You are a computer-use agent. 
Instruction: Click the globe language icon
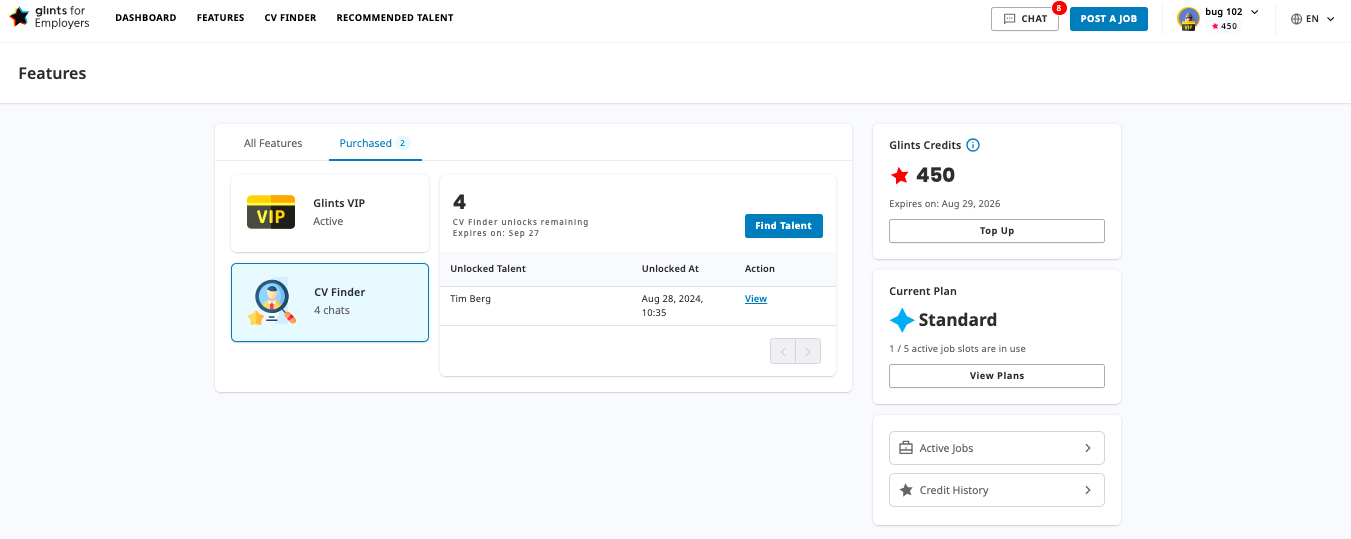coord(1297,19)
